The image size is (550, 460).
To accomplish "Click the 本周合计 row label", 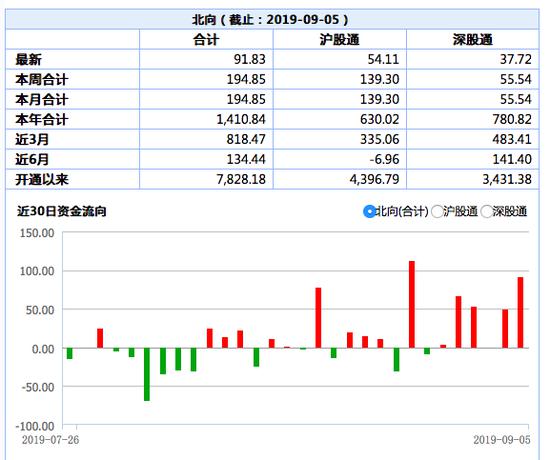I will (x=41, y=79).
